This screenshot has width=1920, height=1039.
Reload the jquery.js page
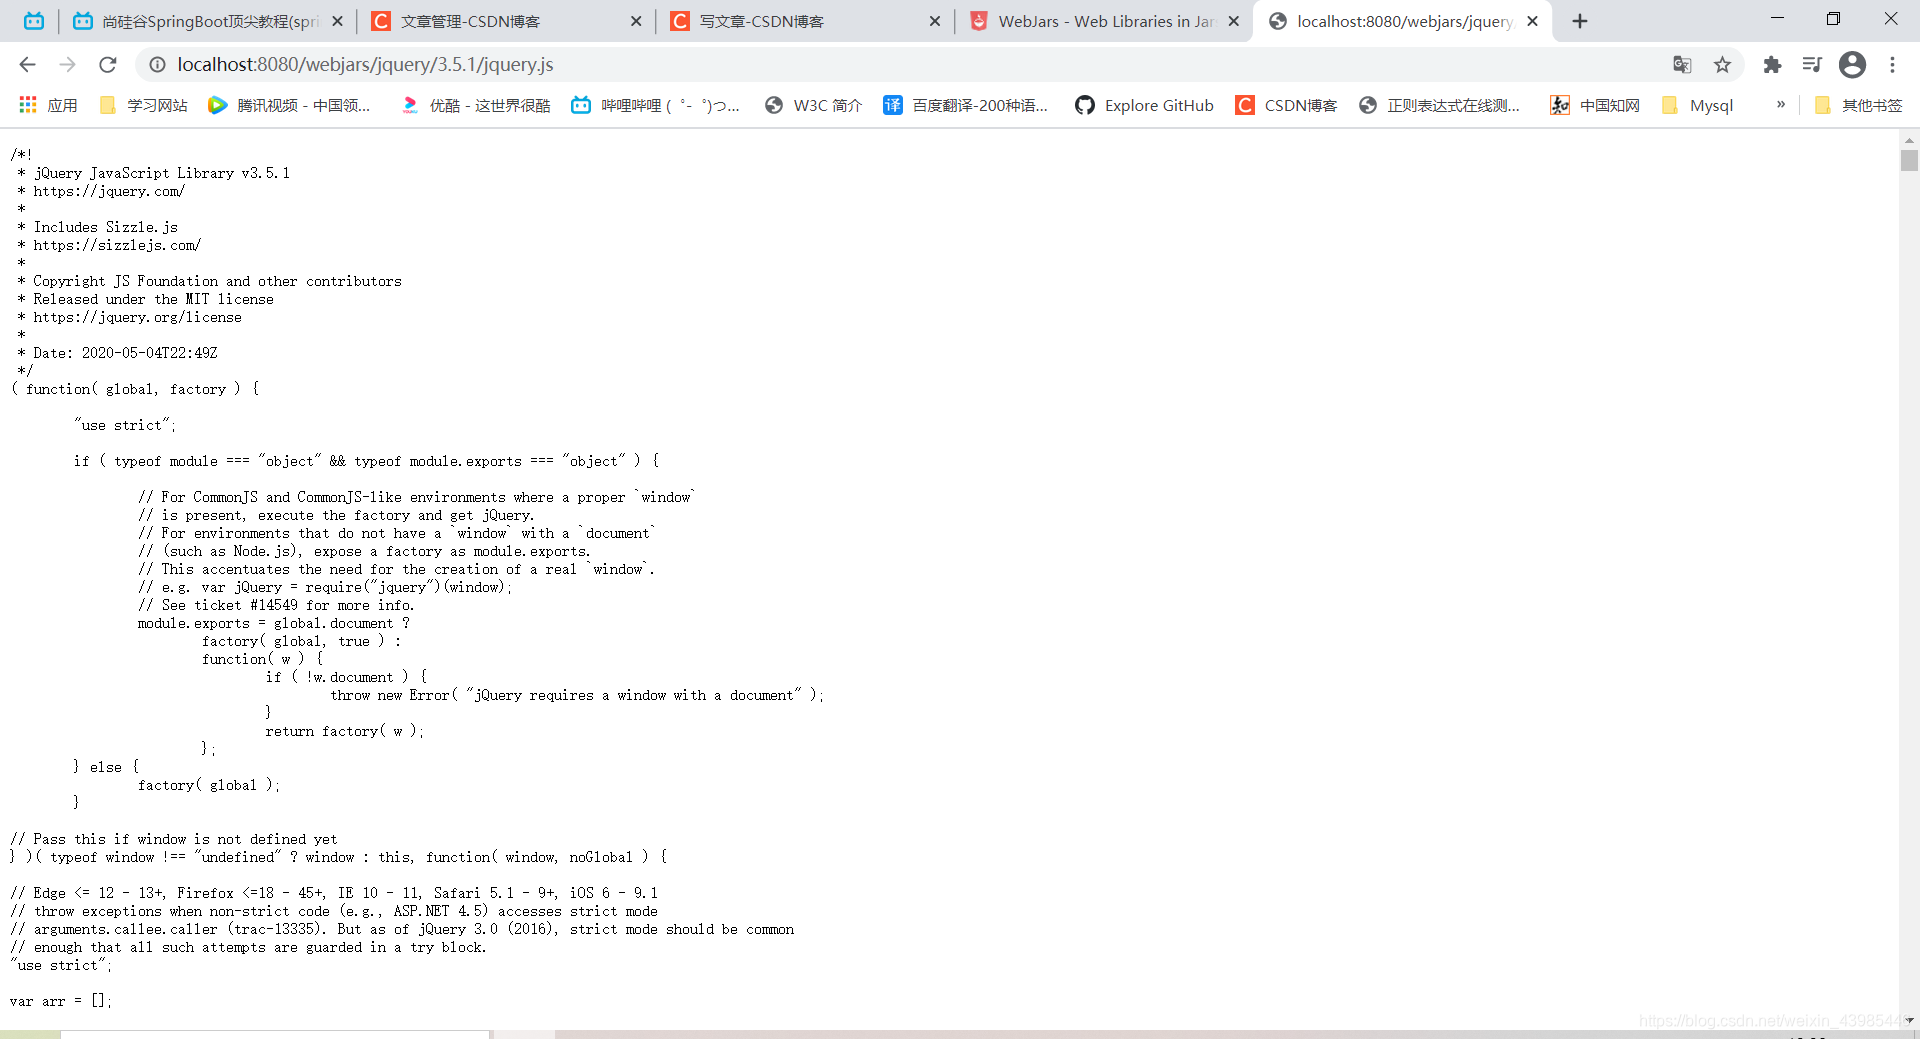point(108,65)
